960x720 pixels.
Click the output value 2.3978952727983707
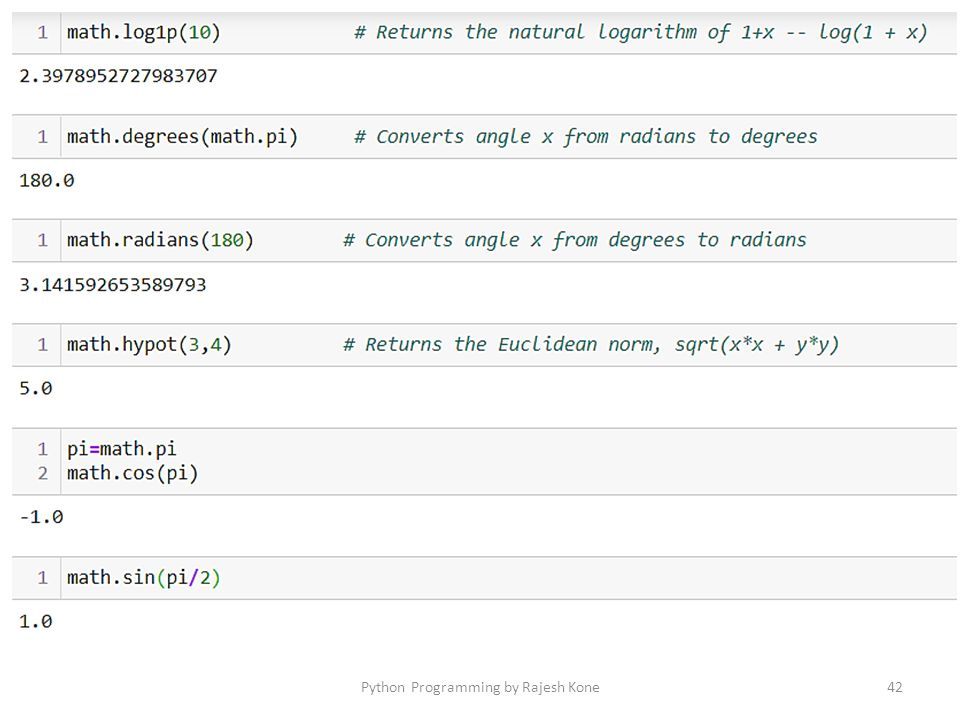point(118,76)
